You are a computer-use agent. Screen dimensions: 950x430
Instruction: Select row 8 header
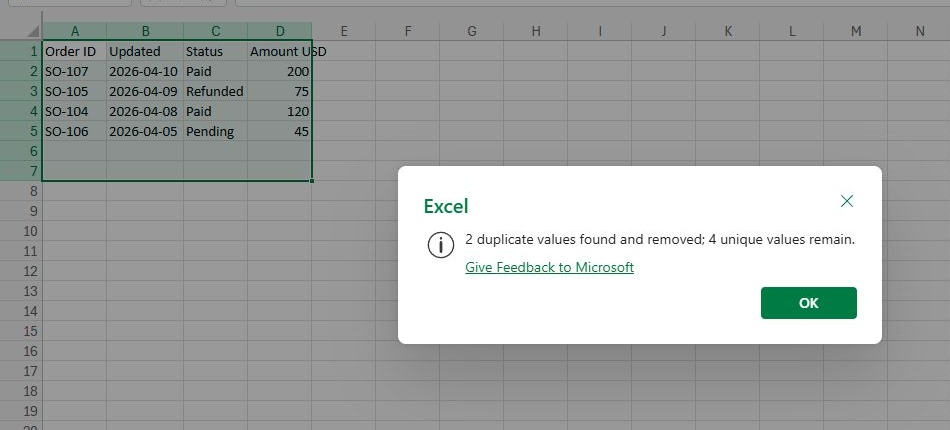[x=21, y=191]
